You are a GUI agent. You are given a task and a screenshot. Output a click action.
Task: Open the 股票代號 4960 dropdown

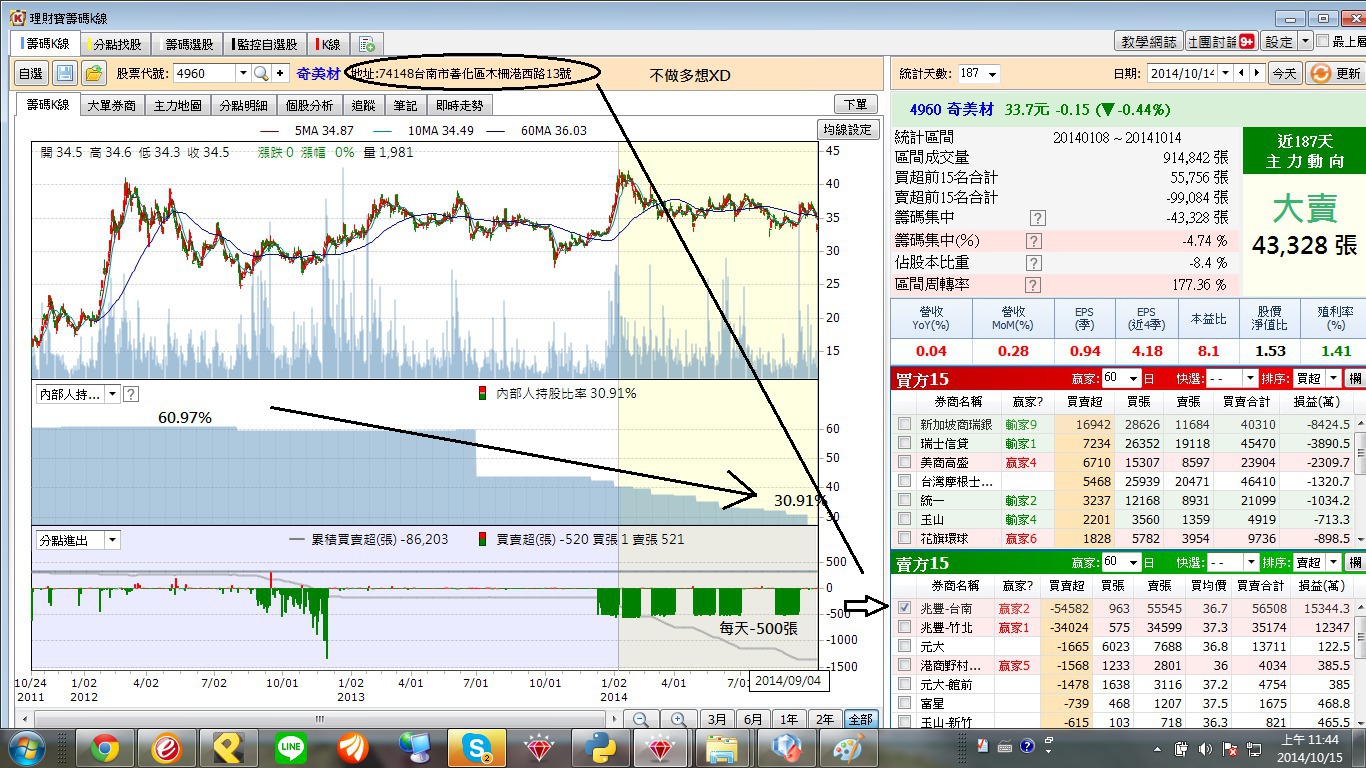pyautogui.click(x=242, y=73)
